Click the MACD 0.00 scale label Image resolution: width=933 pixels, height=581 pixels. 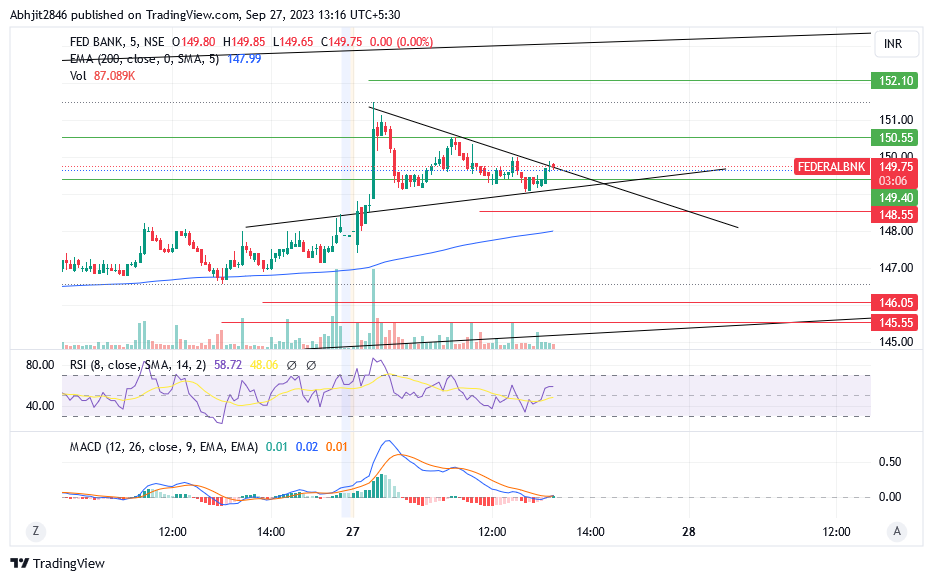tap(890, 496)
